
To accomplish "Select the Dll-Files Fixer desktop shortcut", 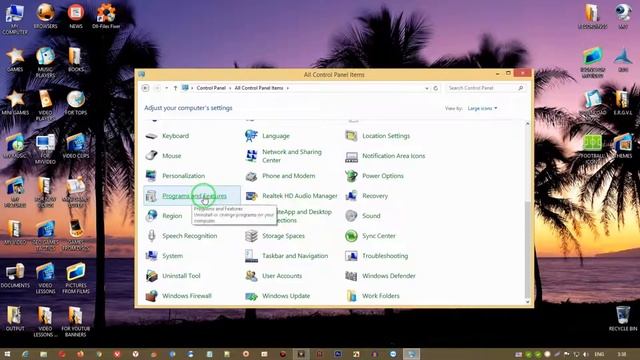I will (106, 16).
